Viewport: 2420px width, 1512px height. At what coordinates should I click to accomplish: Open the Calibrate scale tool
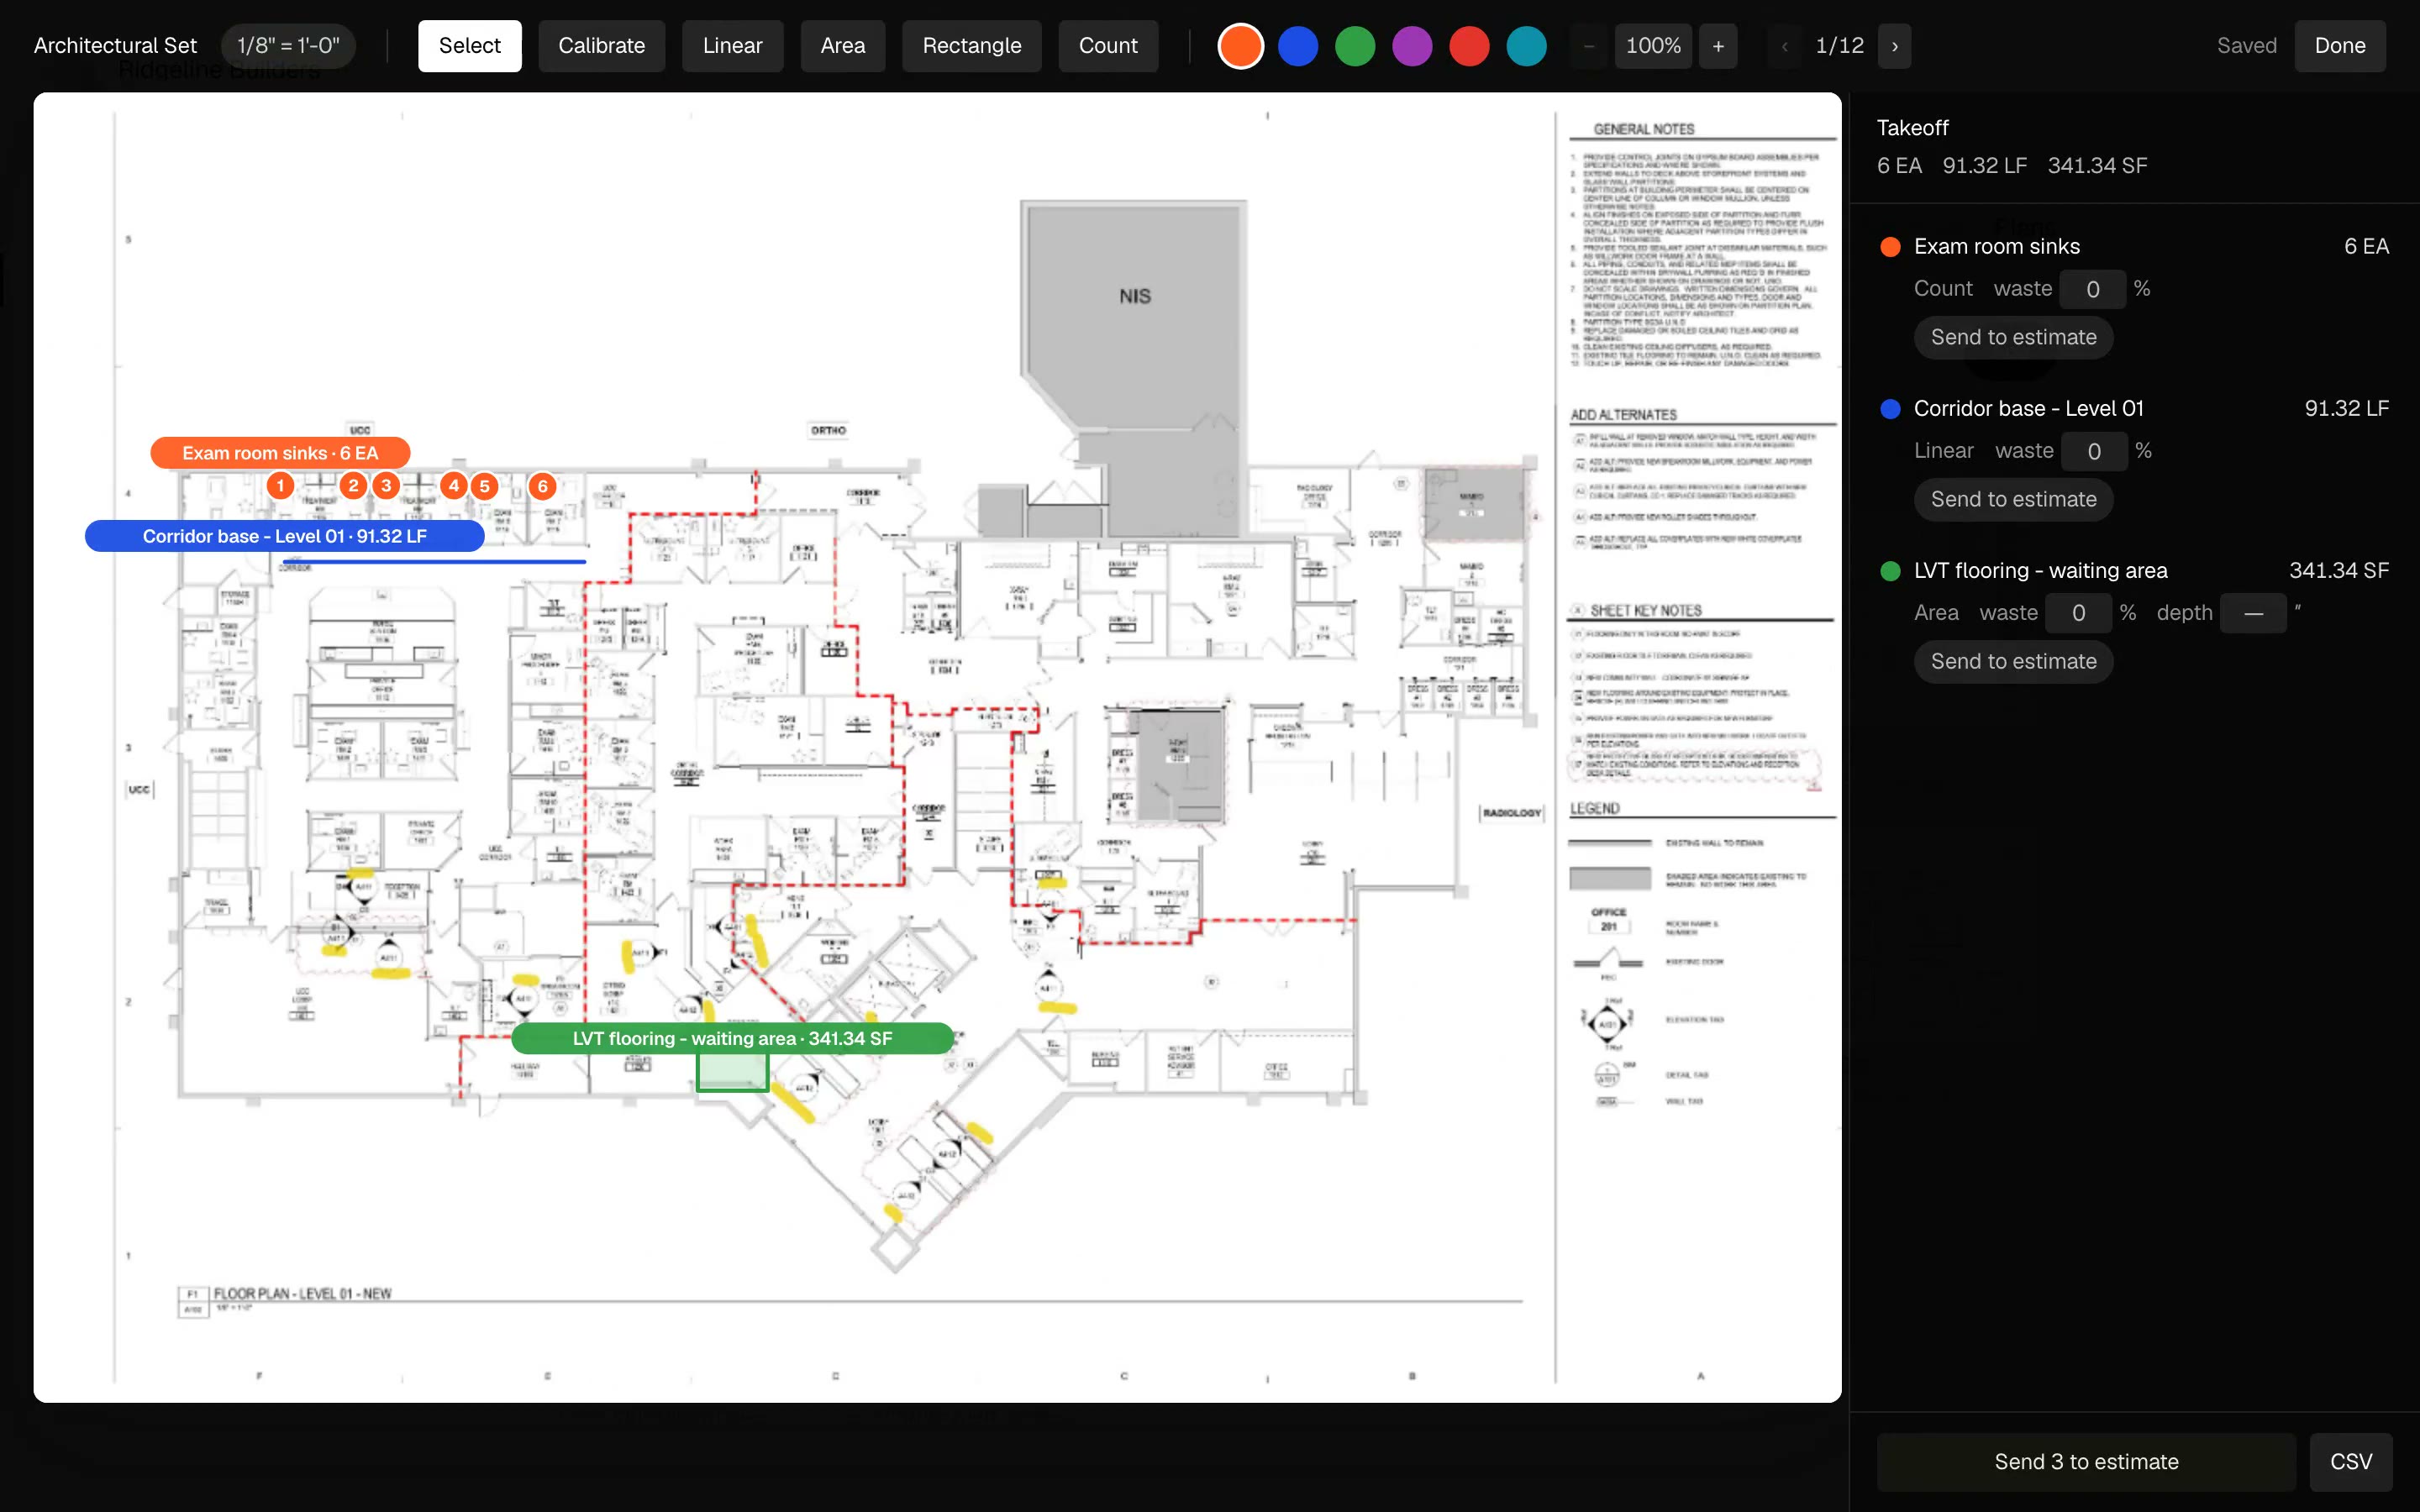[601, 46]
